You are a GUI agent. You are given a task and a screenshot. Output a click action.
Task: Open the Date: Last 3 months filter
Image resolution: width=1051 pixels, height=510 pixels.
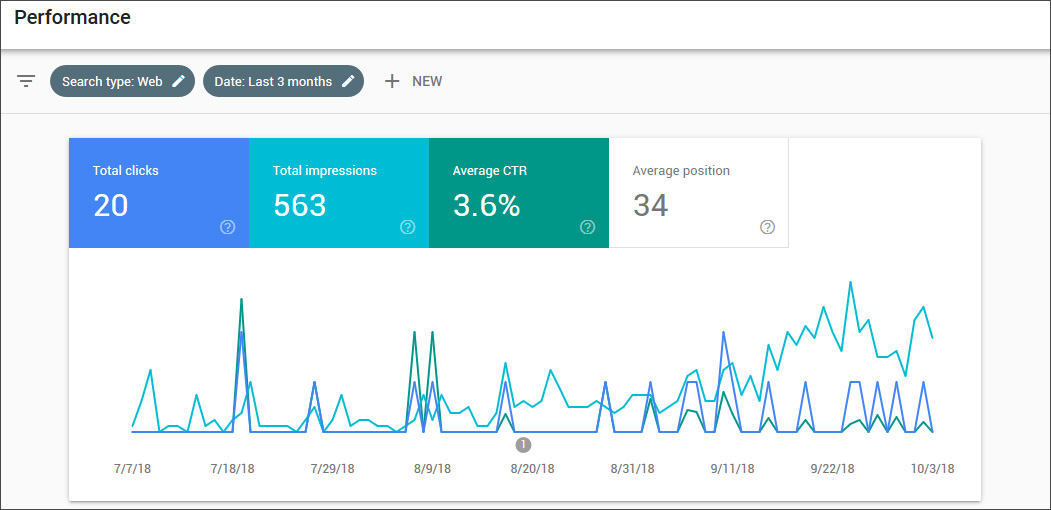click(273, 81)
